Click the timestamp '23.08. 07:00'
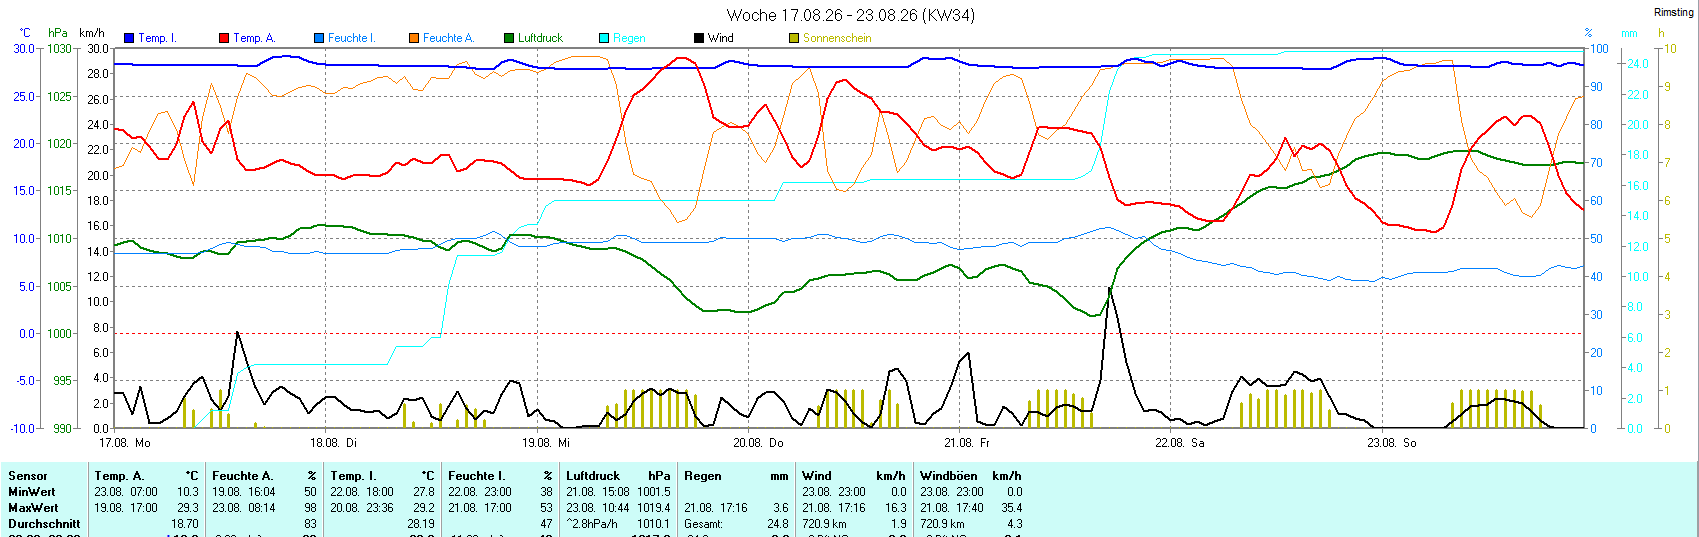1699x537 pixels. (x=126, y=492)
